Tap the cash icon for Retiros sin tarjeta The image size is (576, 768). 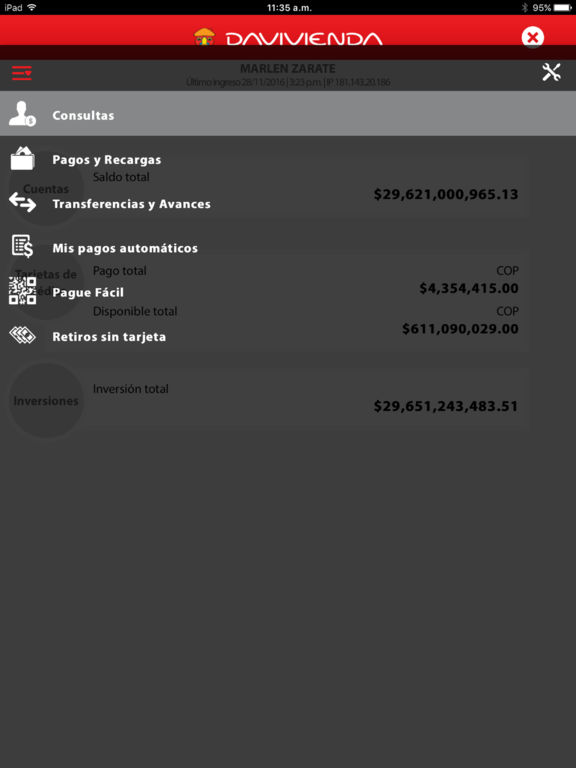pos(23,336)
